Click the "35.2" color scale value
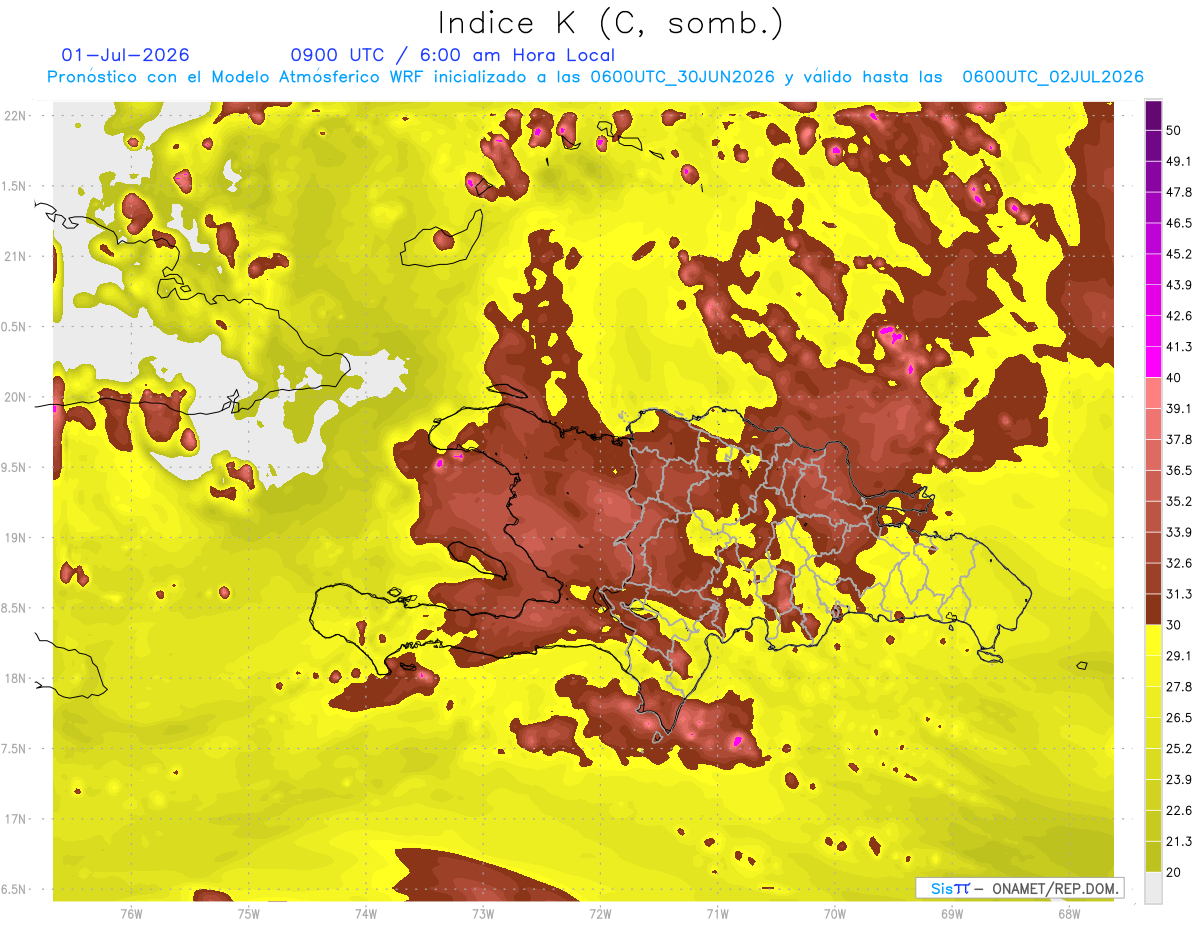Image resolution: width=1200 pixels, height=927 pixels. [1179, 501]
